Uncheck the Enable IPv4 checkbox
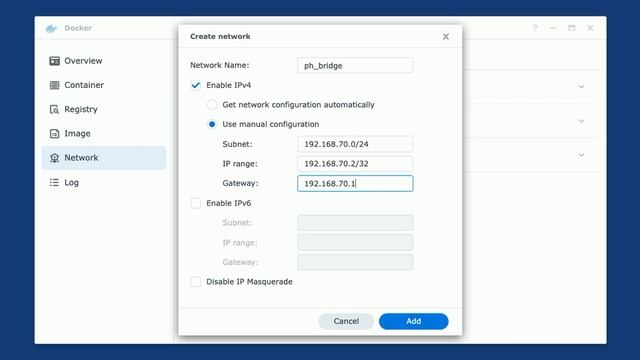Viewport: 640px width, 360px height. (196, 85)
